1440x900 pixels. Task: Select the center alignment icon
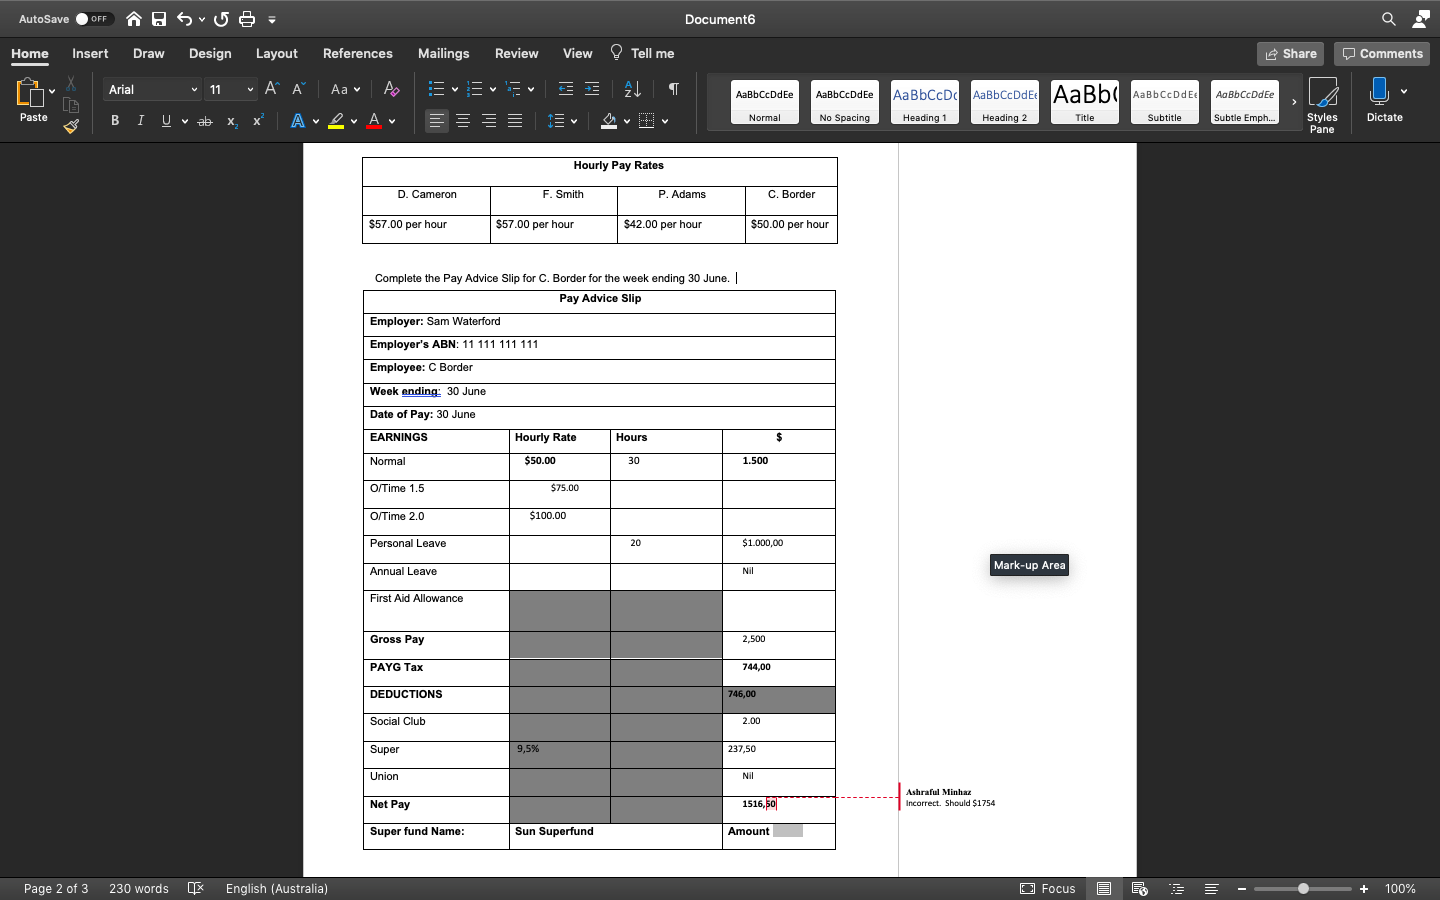(462, 120)
